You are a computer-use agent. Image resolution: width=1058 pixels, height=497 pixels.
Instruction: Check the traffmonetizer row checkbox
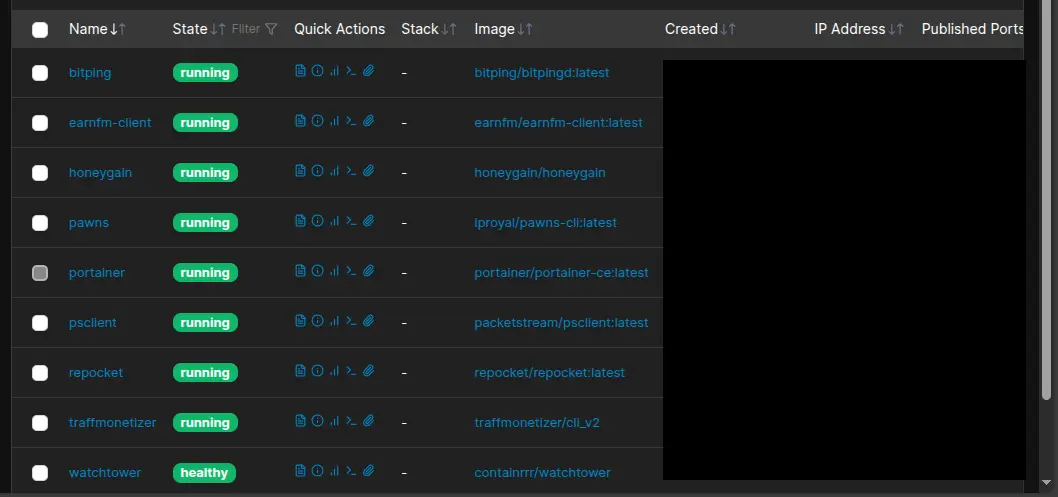(40, 423)
